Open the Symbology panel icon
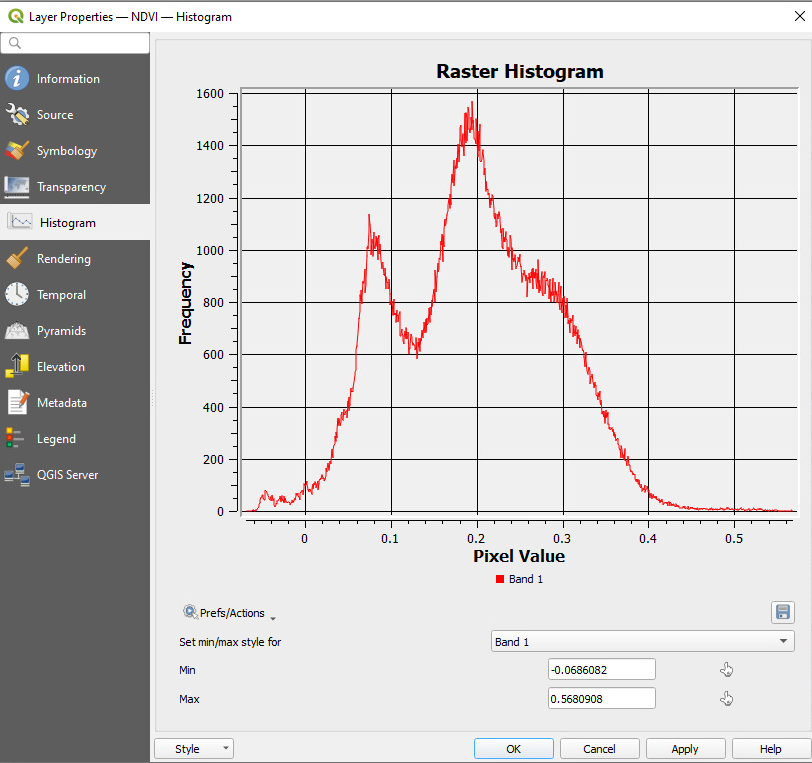 click(20, 150)
